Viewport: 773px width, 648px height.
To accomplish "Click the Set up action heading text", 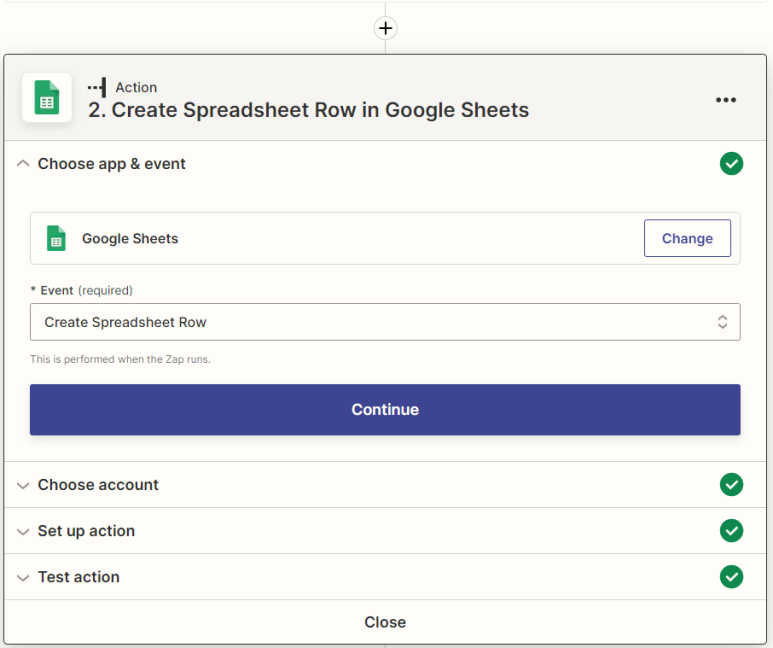I will (x=86, y=531).
